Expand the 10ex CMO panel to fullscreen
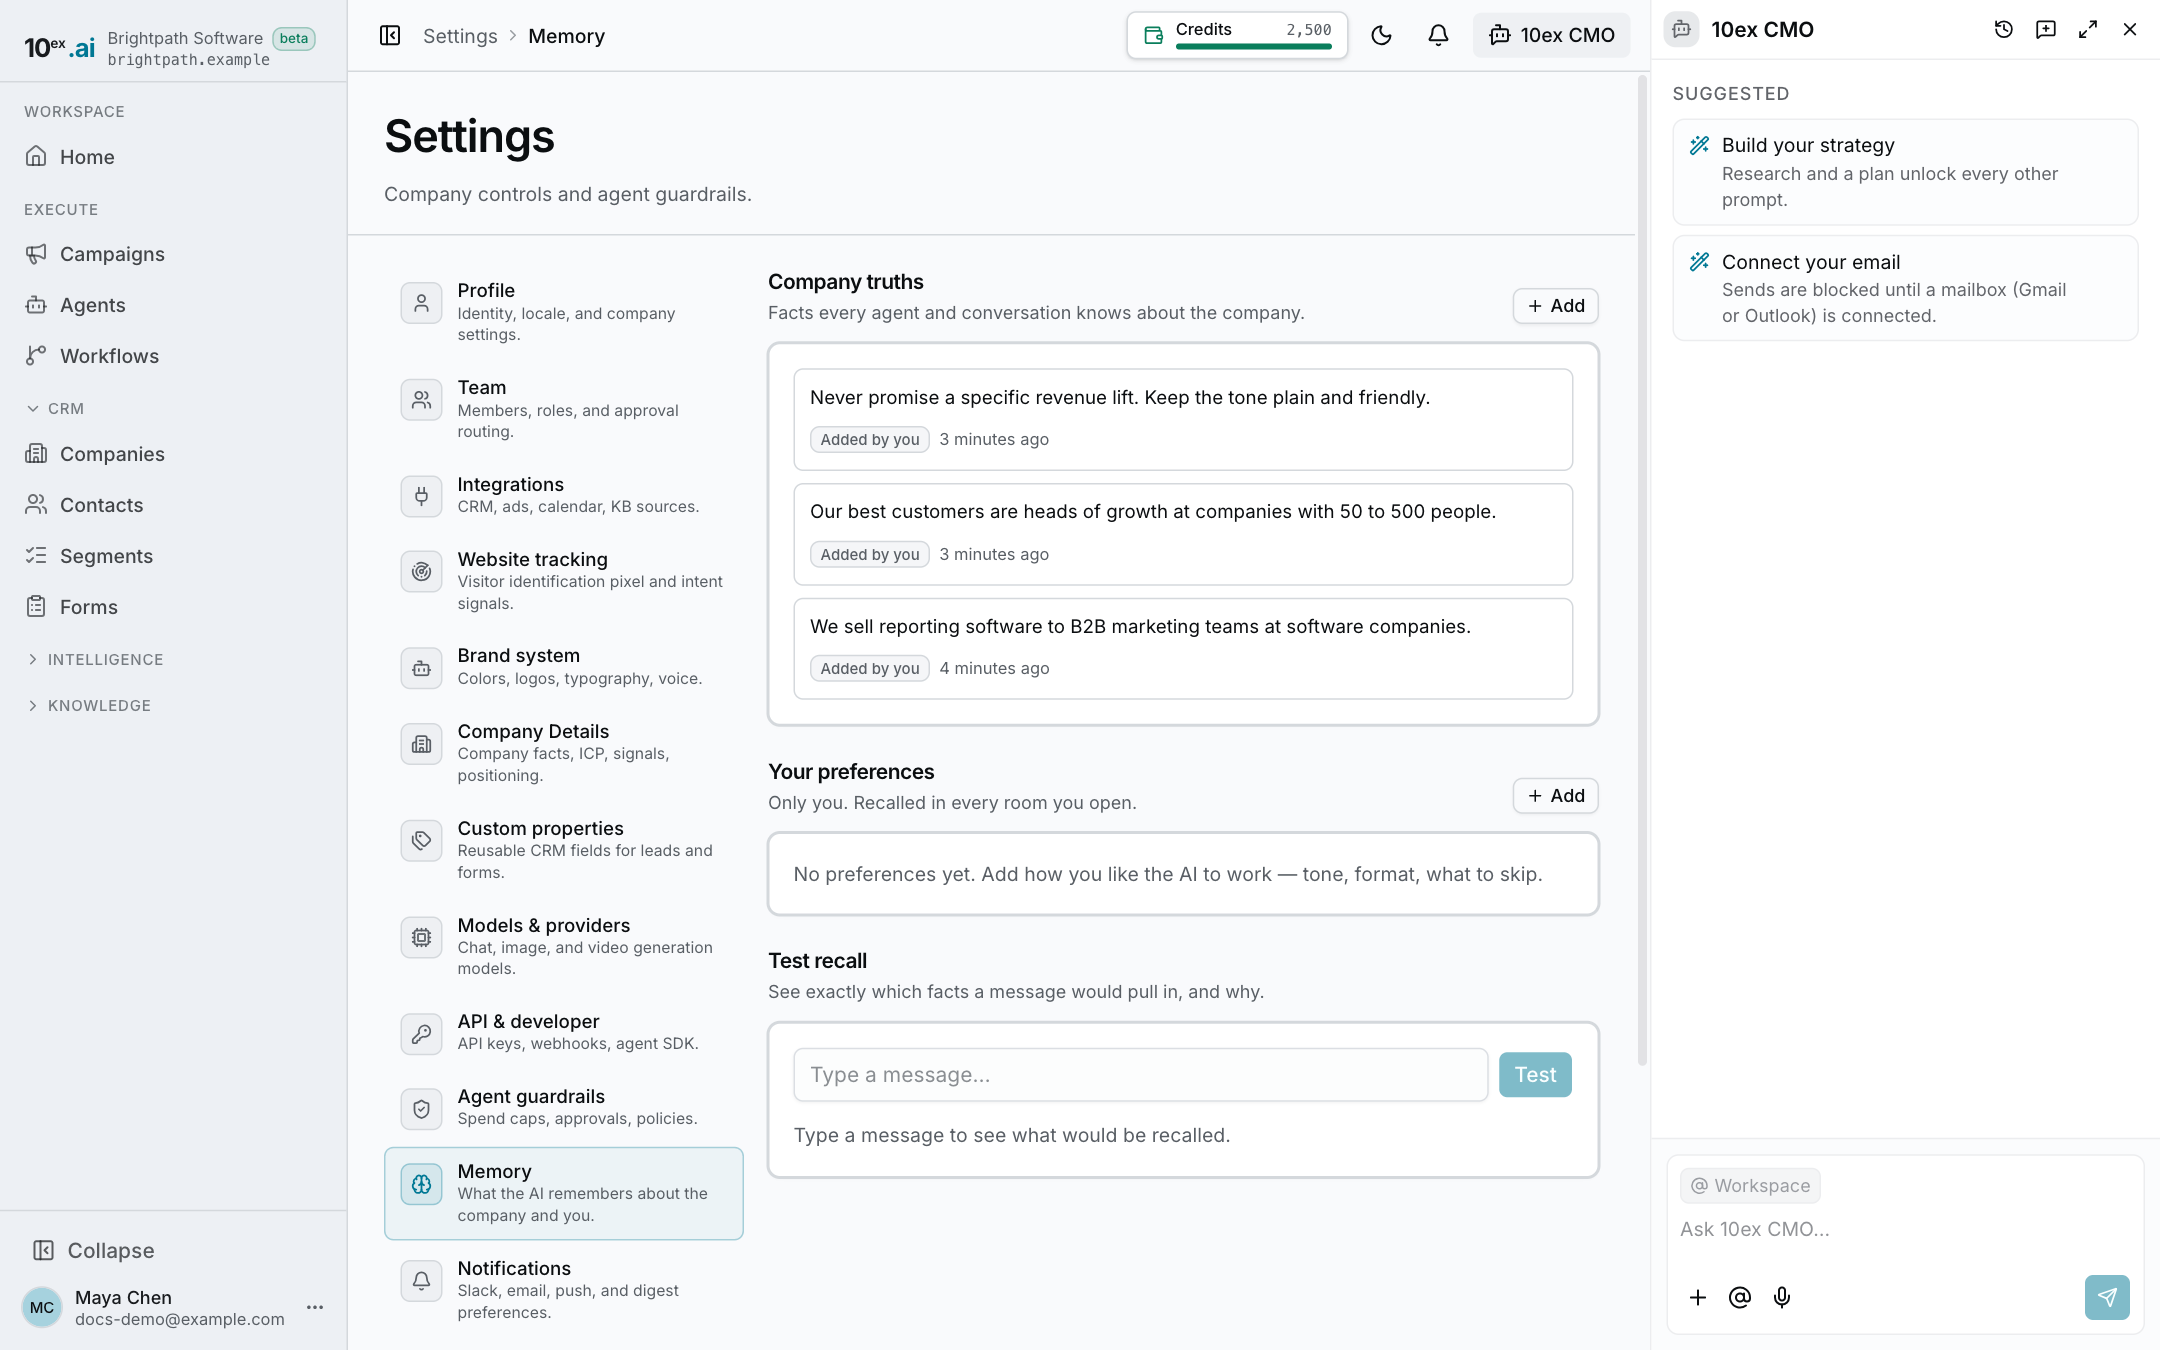 (x=2088, y=30)
